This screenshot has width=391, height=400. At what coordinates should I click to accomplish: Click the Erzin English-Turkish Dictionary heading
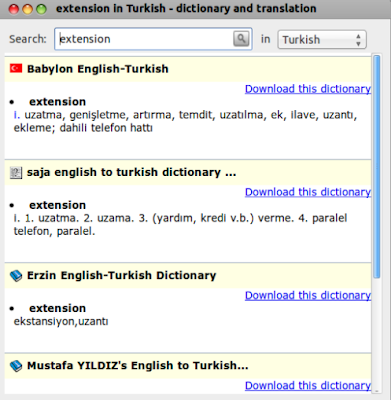coord(121,275)
